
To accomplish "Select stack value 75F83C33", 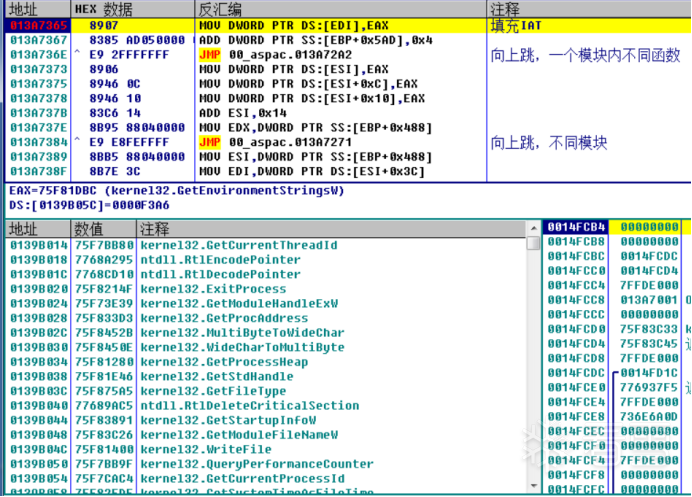I will [x=649, y=329].
